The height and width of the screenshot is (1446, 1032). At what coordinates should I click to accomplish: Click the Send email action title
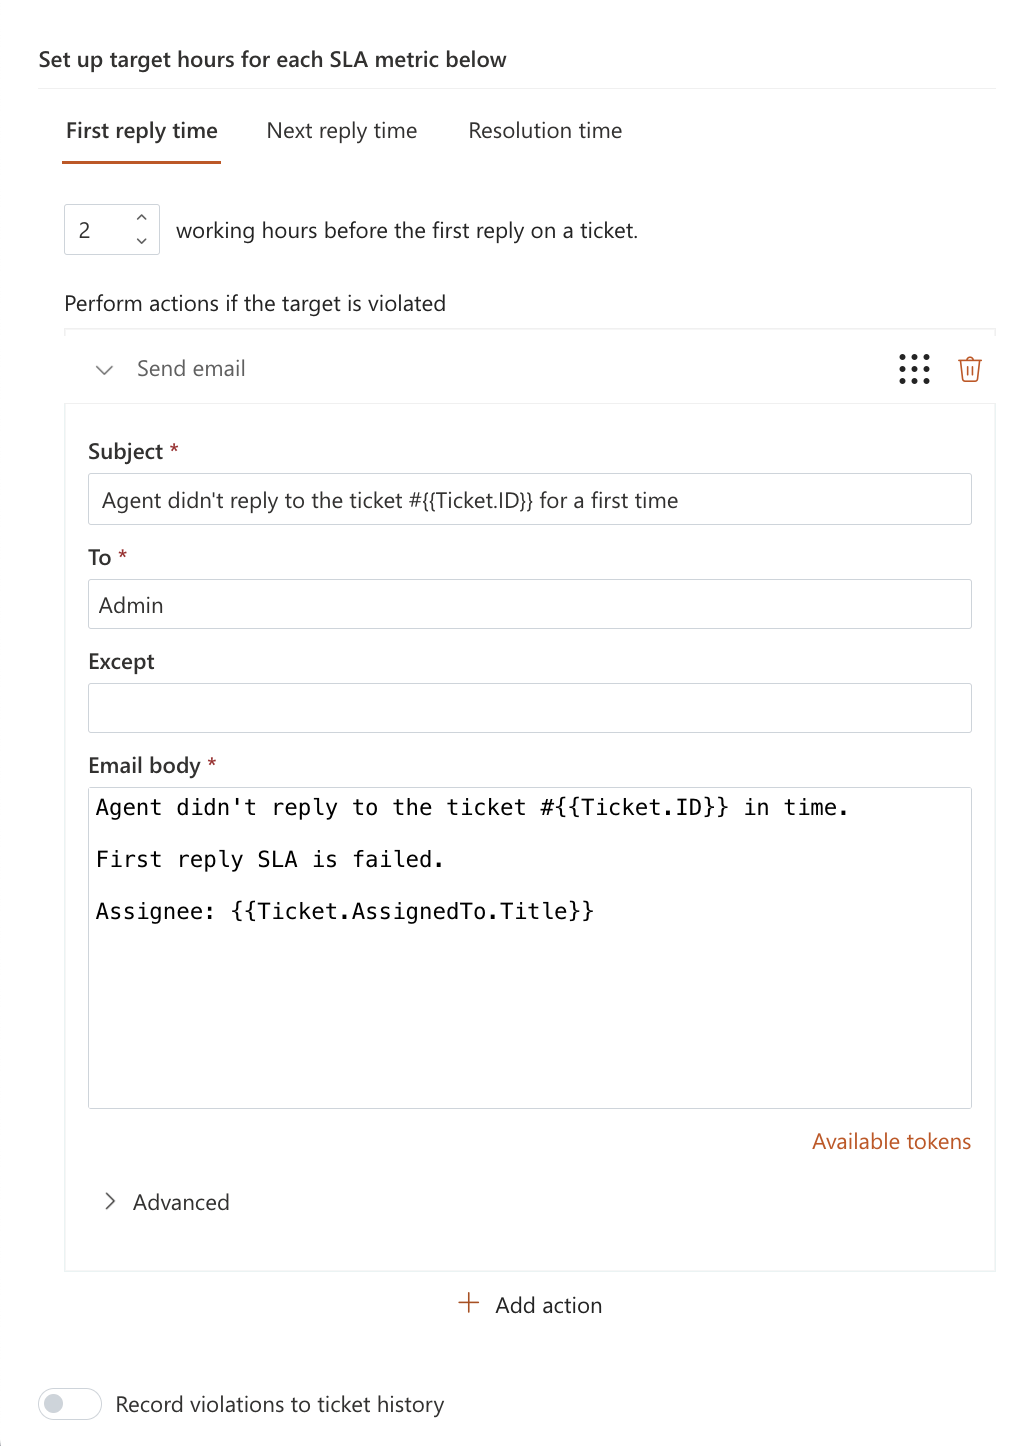tap(191, 369)
